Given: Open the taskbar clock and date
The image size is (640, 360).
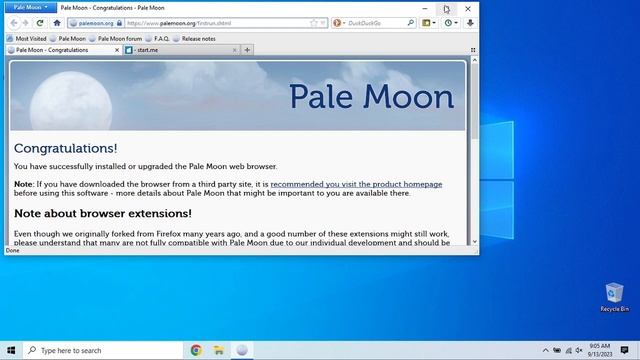Looking at the screenshot, I should pyautogui.click(x=600, y=350).
